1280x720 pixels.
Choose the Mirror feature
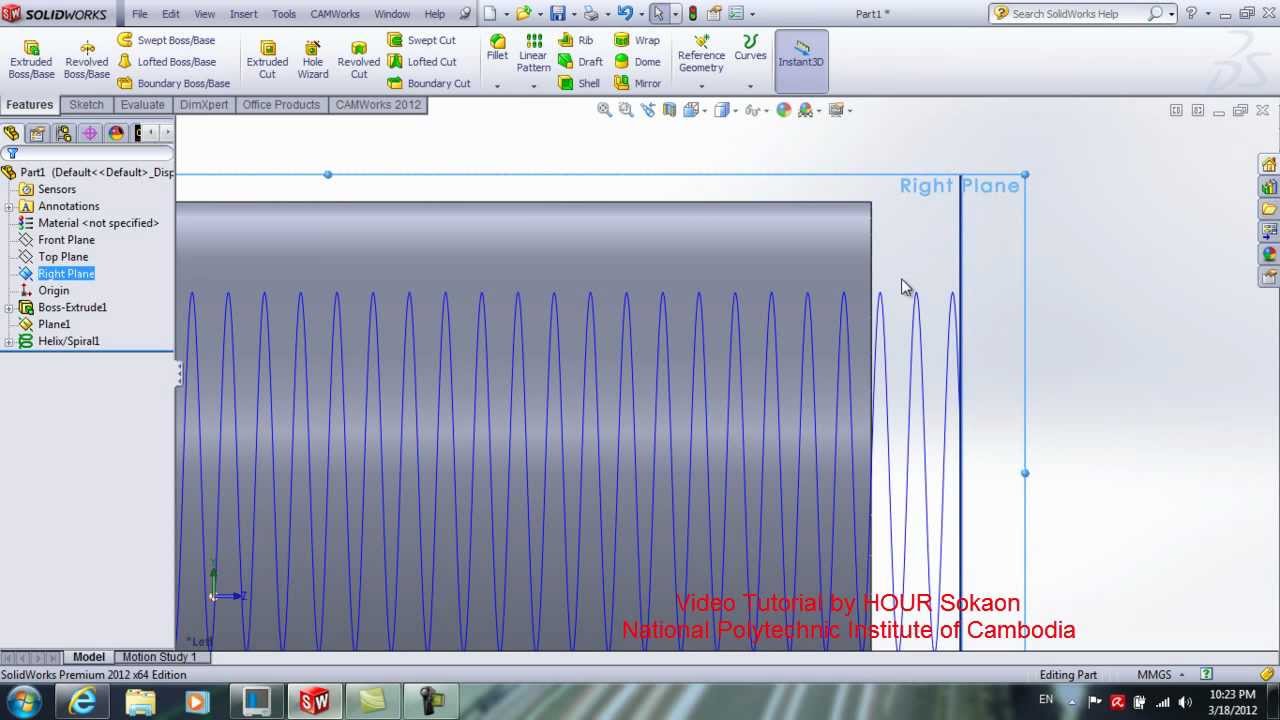click(638, 83)
